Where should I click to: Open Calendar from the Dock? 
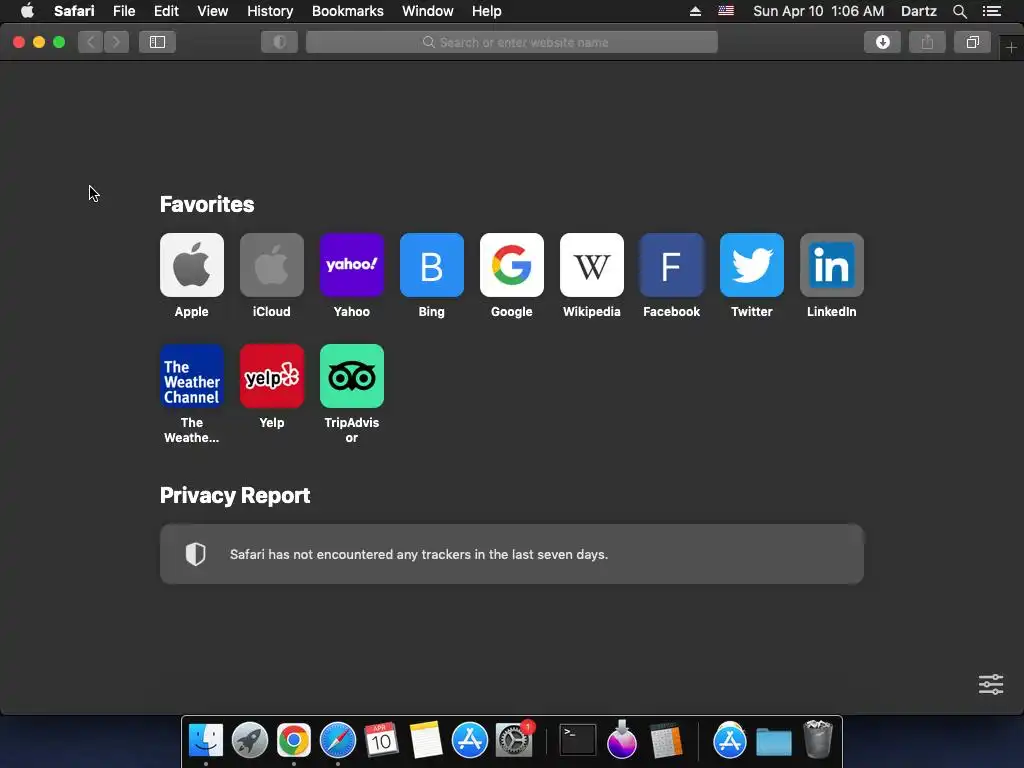(381, 740)
